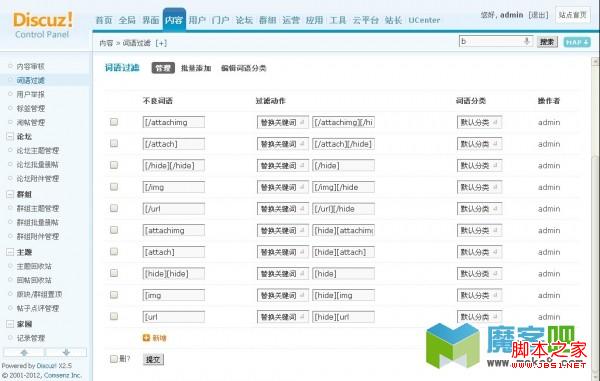Click the [退出] logout link
The height and width of the screenshot is (381, 600).
click(538, 15)
